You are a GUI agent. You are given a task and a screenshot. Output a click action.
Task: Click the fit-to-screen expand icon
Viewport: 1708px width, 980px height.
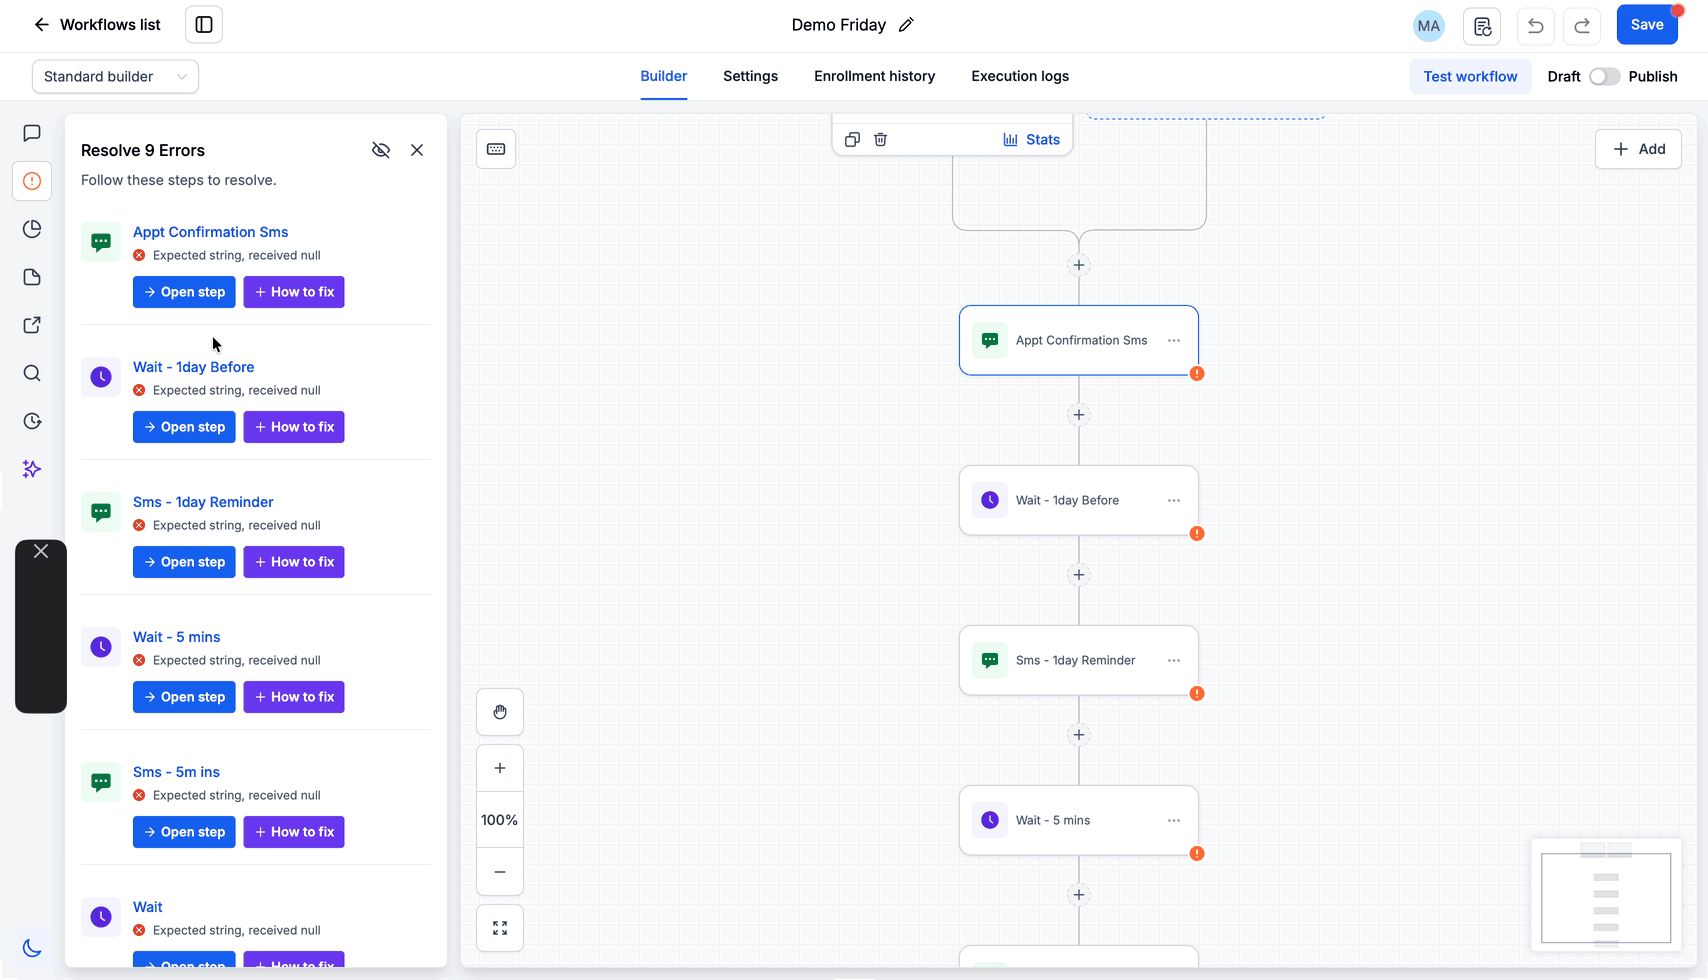coord(500,928)
